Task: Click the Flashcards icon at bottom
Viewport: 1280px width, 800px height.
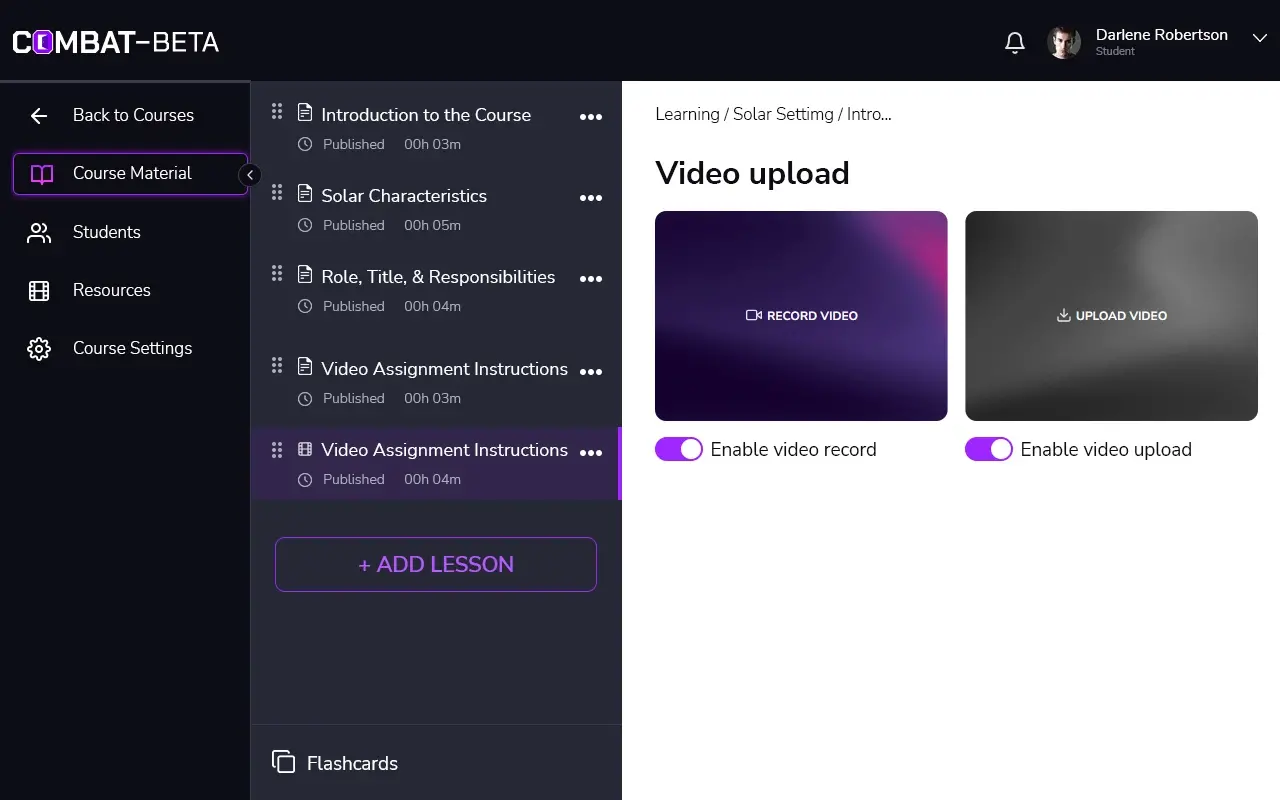Action: click(x=283, y=762)
